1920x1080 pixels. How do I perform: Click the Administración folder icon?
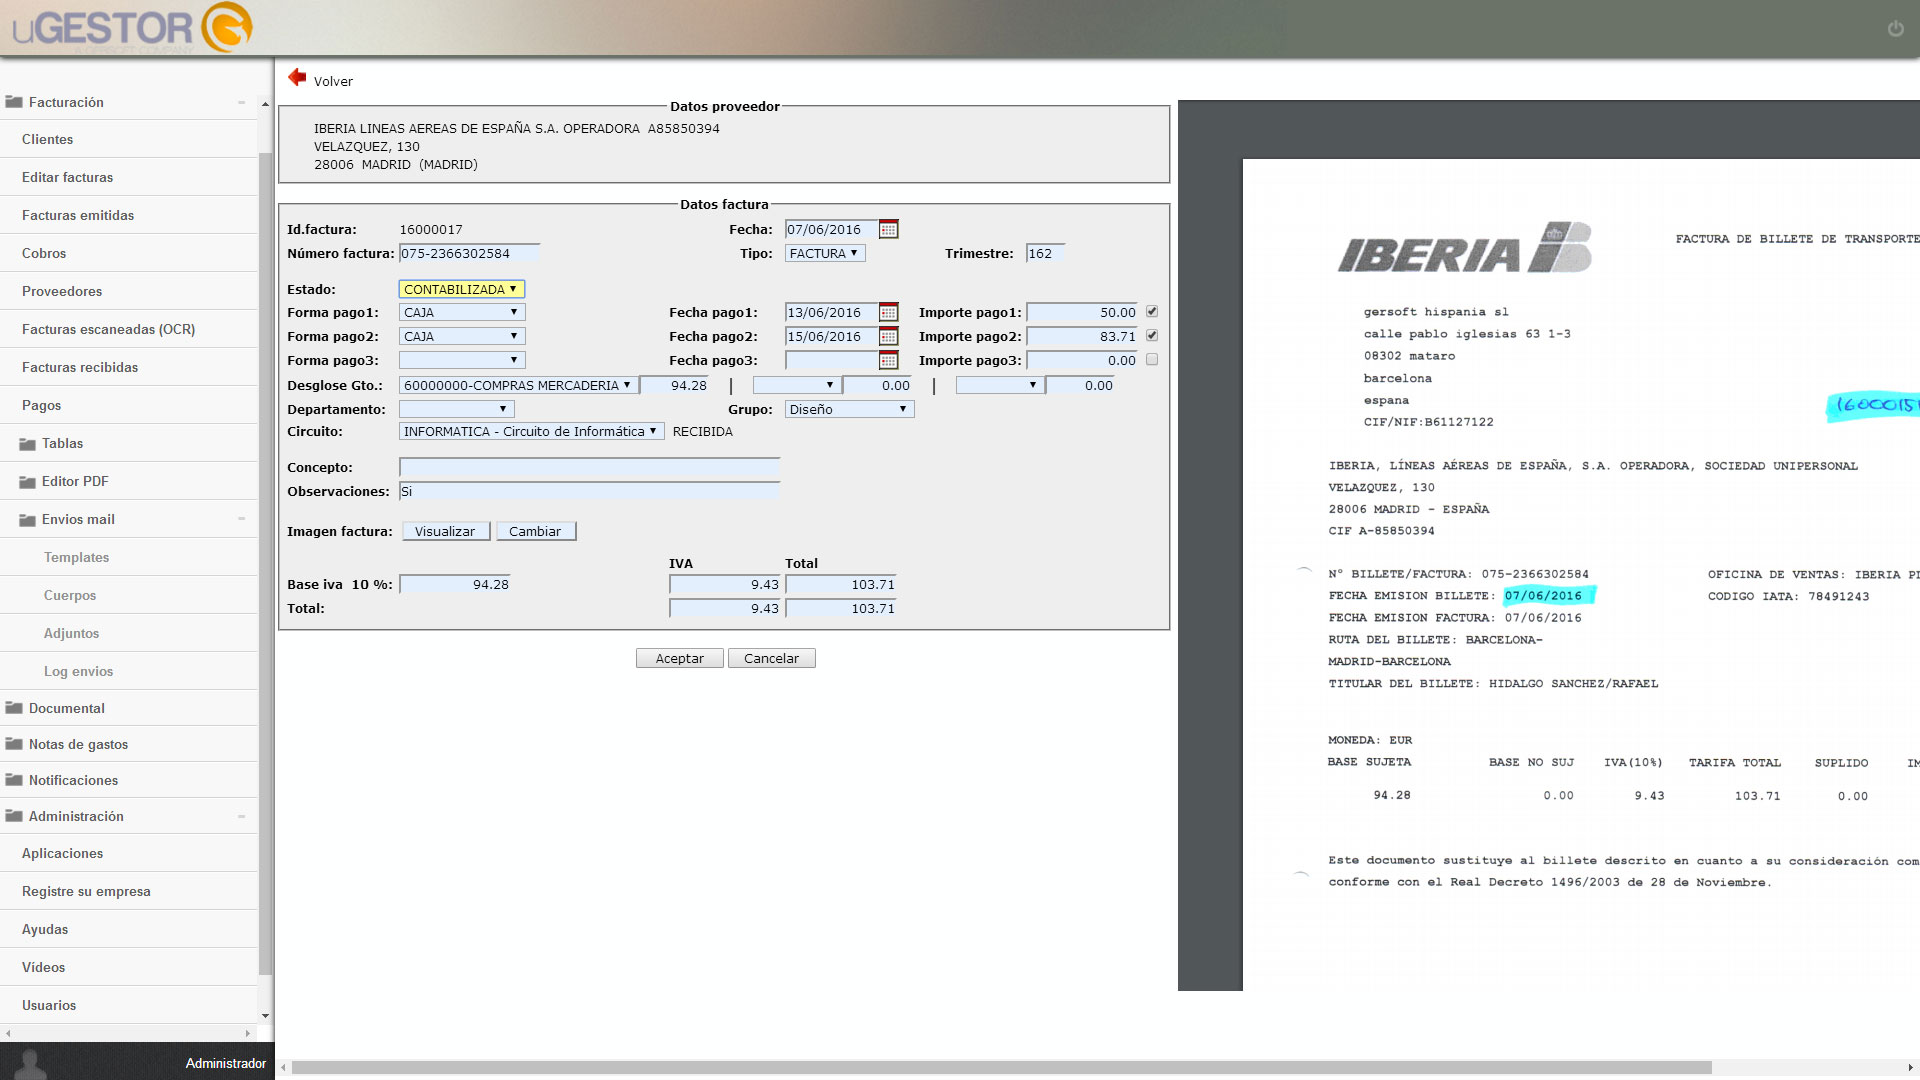pyautogui.click(x=14, y=816)
